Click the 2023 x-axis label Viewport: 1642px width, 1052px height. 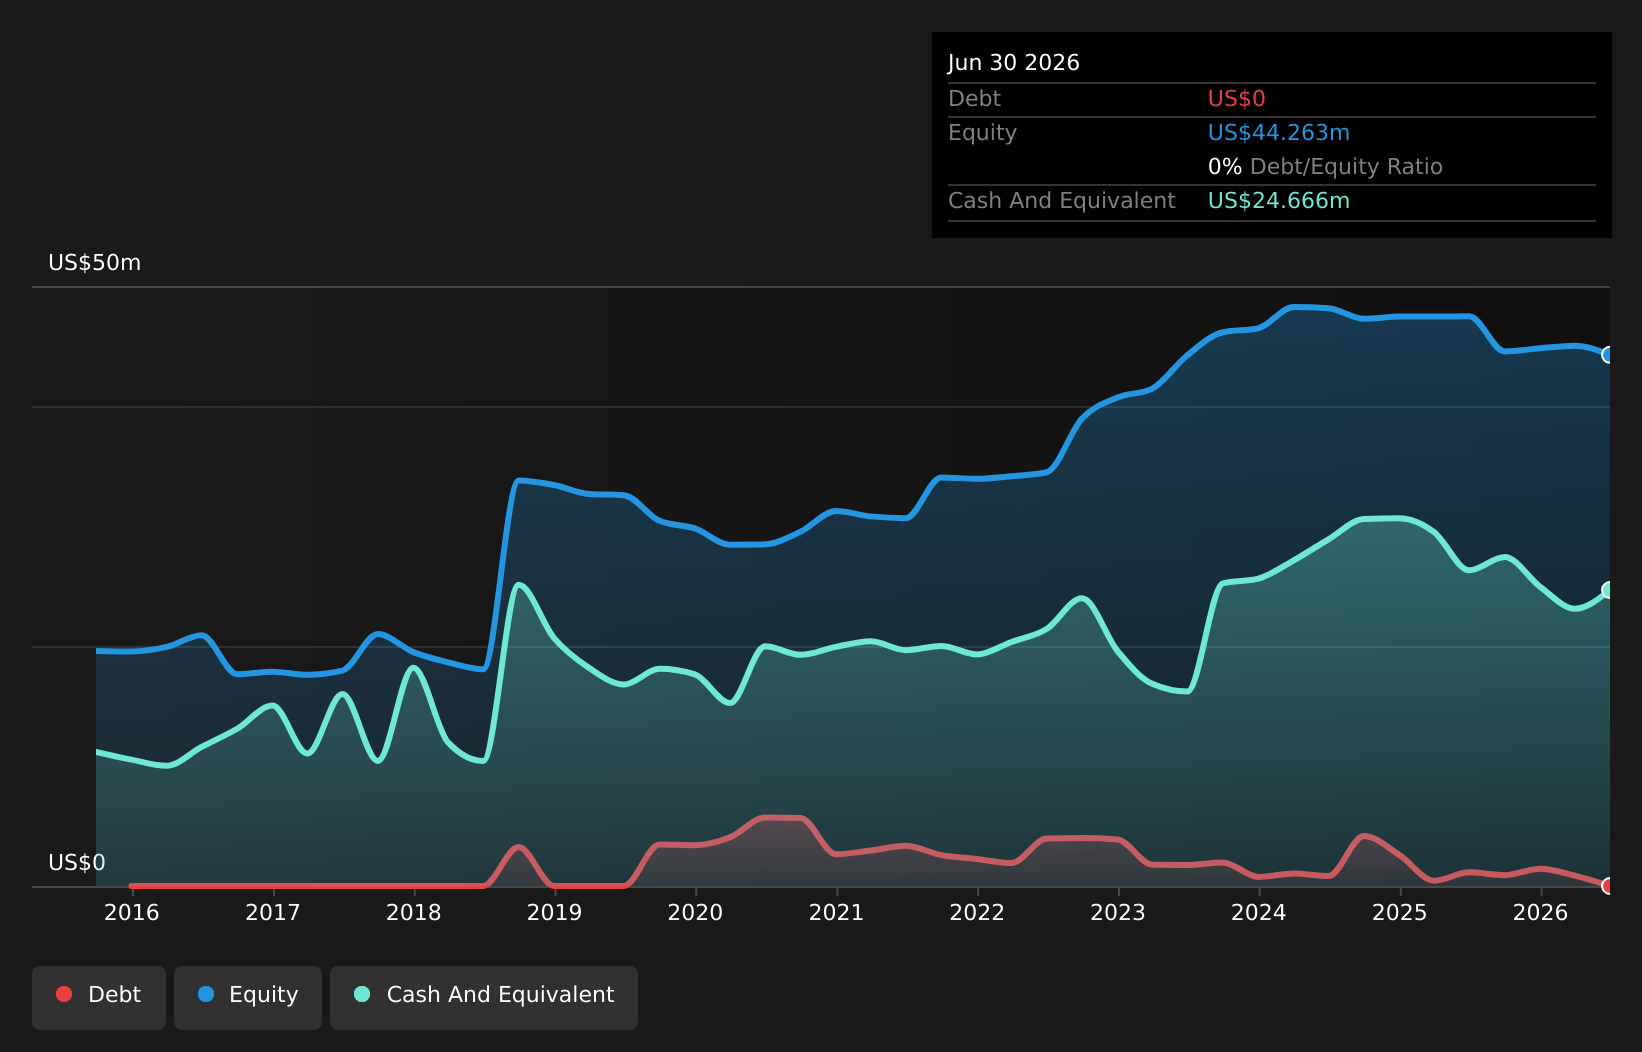click(x=1118, y=913)
